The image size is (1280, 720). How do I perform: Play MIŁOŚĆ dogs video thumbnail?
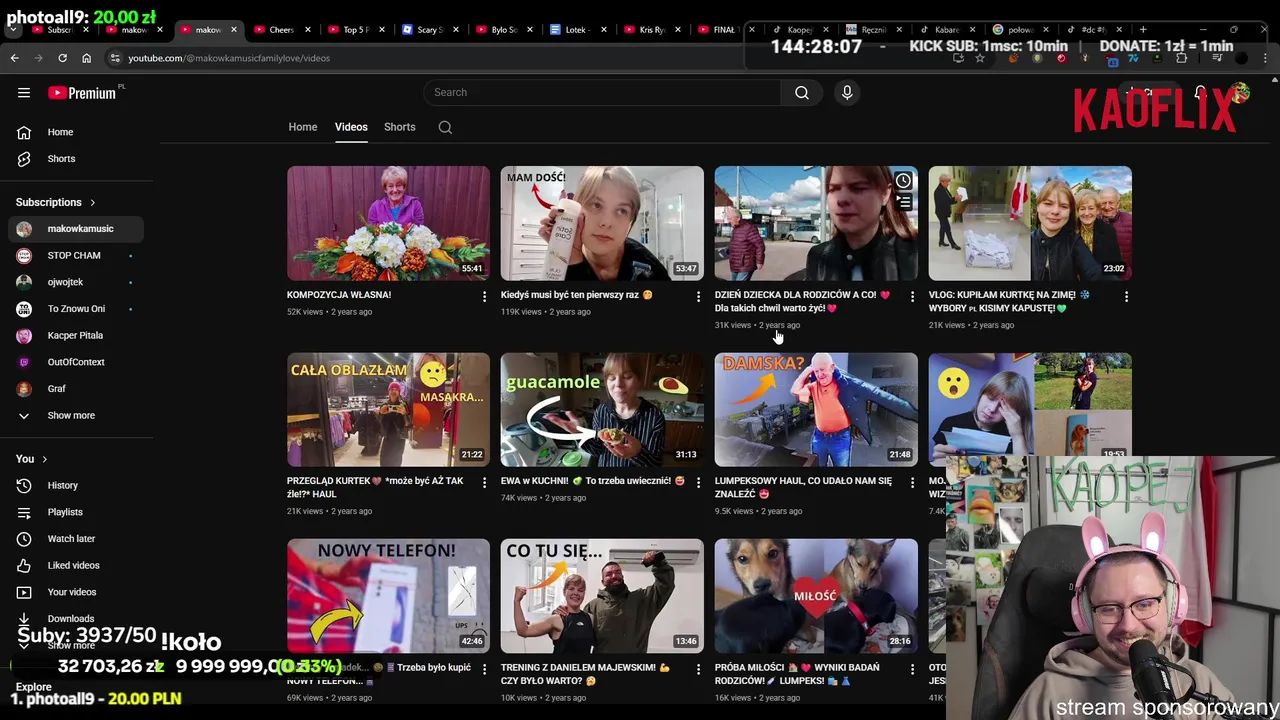click(x=816, y=596)
